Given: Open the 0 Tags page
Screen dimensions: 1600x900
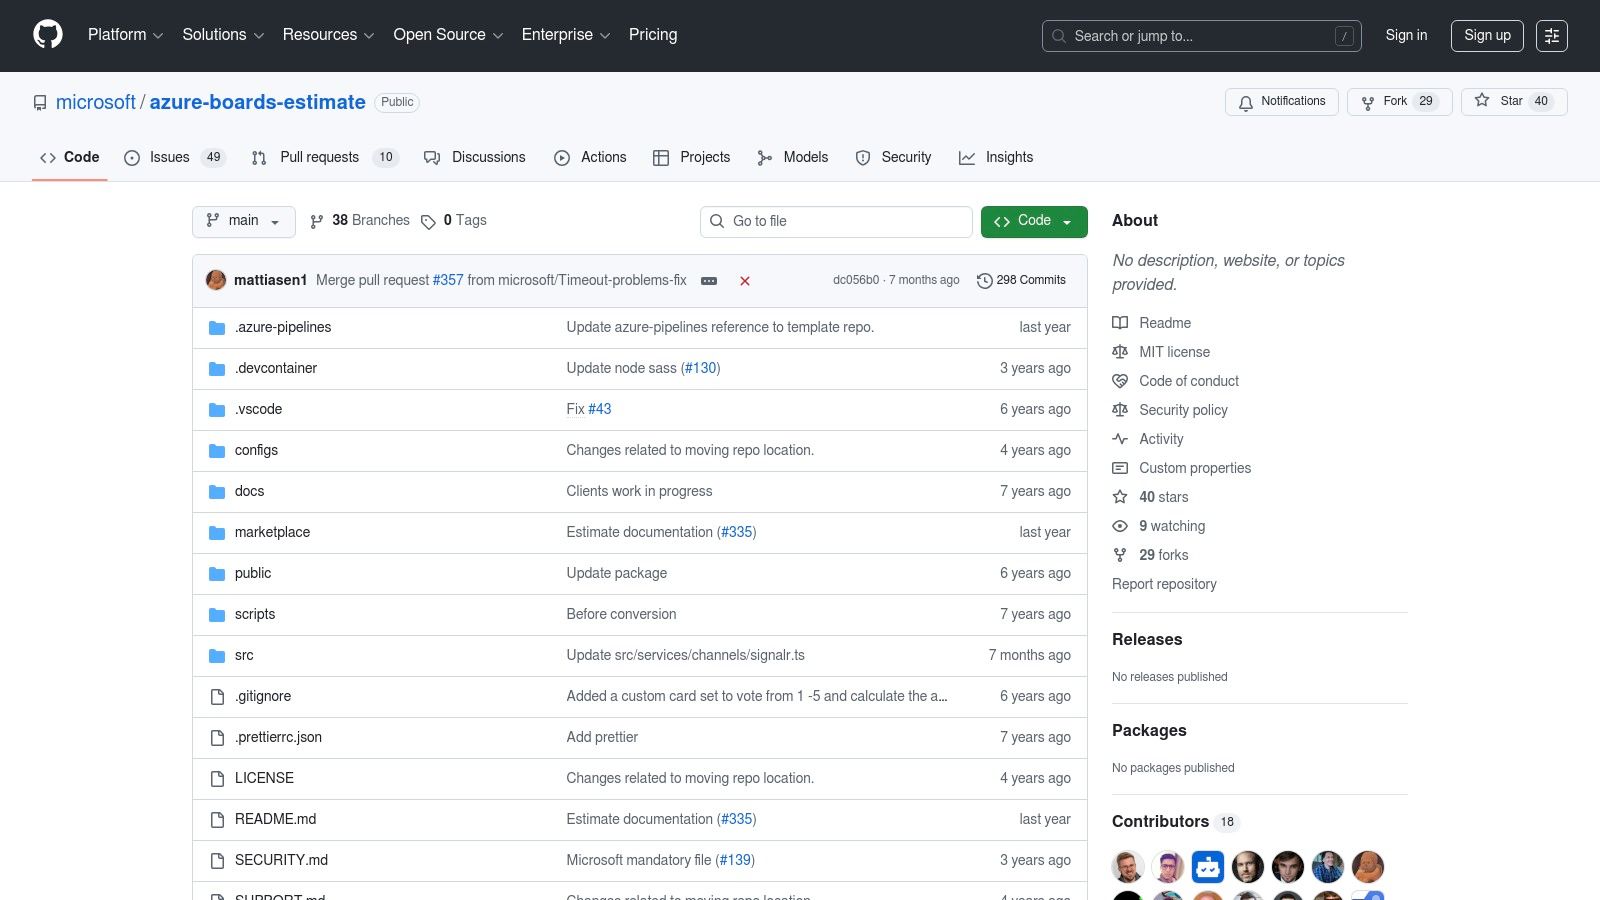Looking at the screenshot, I should (x=454, y=221).
